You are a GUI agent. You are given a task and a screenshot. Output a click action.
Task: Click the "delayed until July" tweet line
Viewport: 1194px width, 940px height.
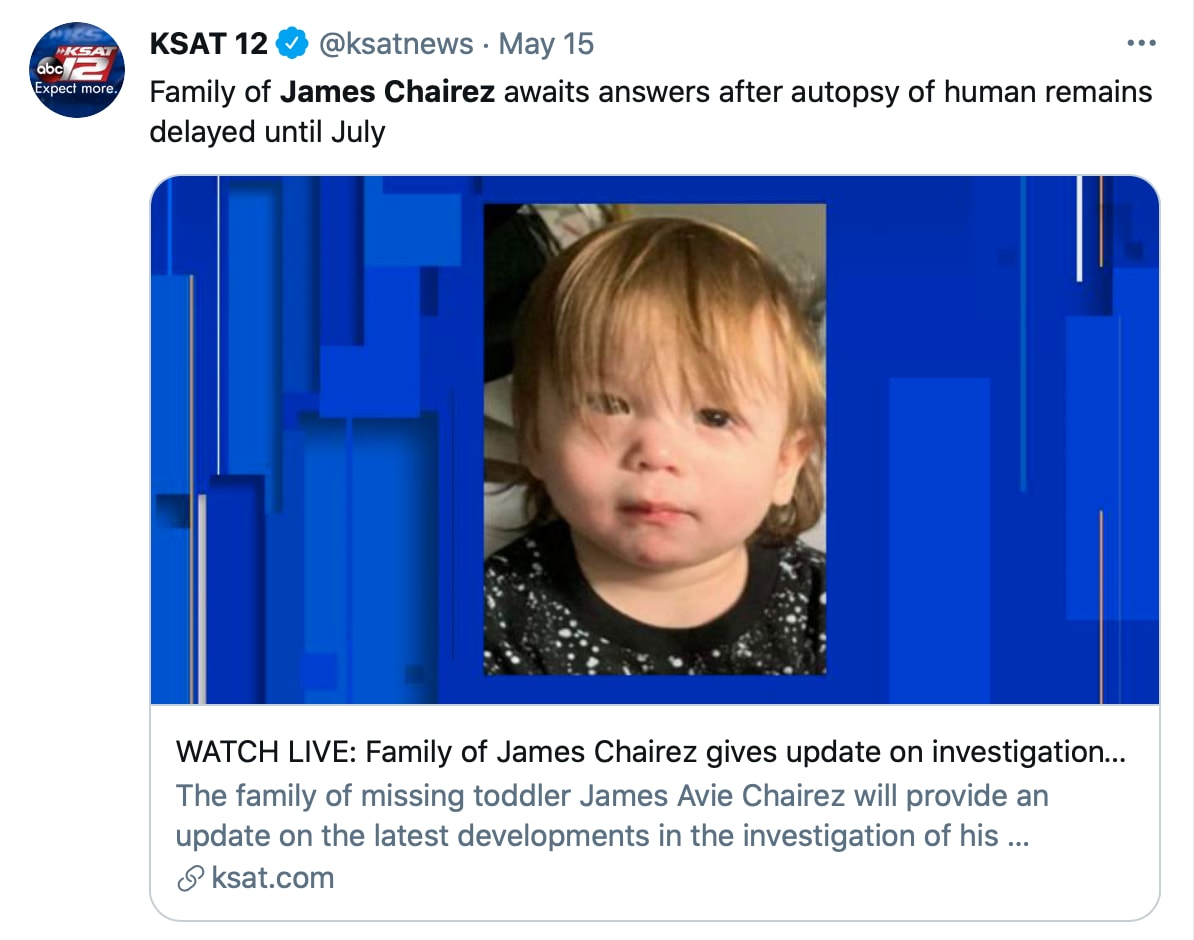267,132
